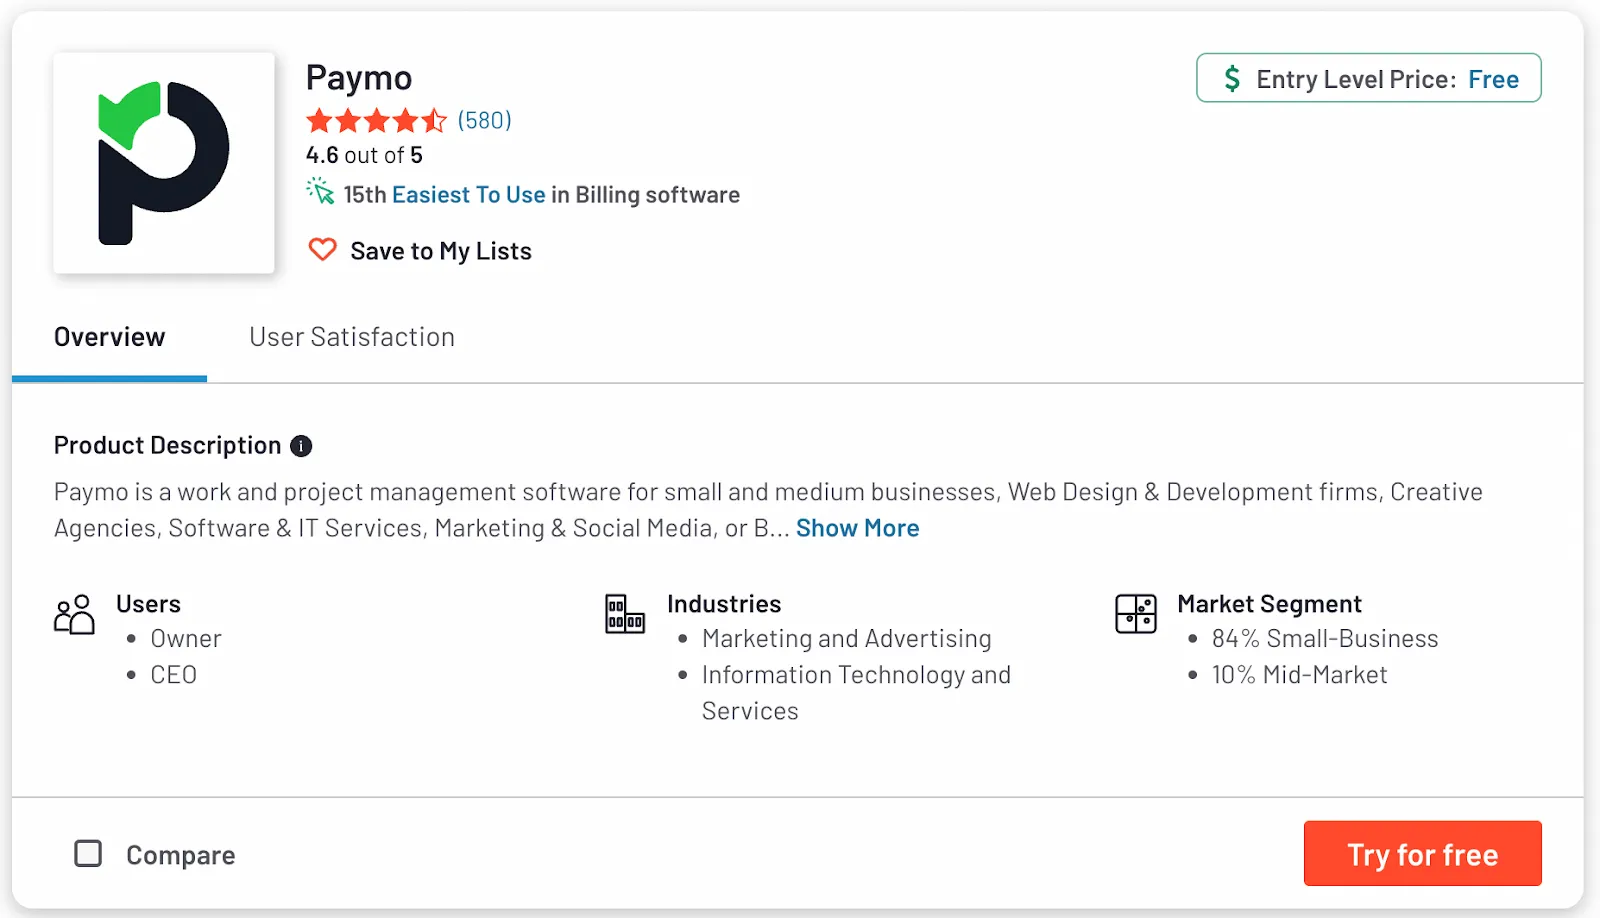Click the Compare label text
Image resolution: width=1600 pixels, height=918 pixels.
(181, 855)
